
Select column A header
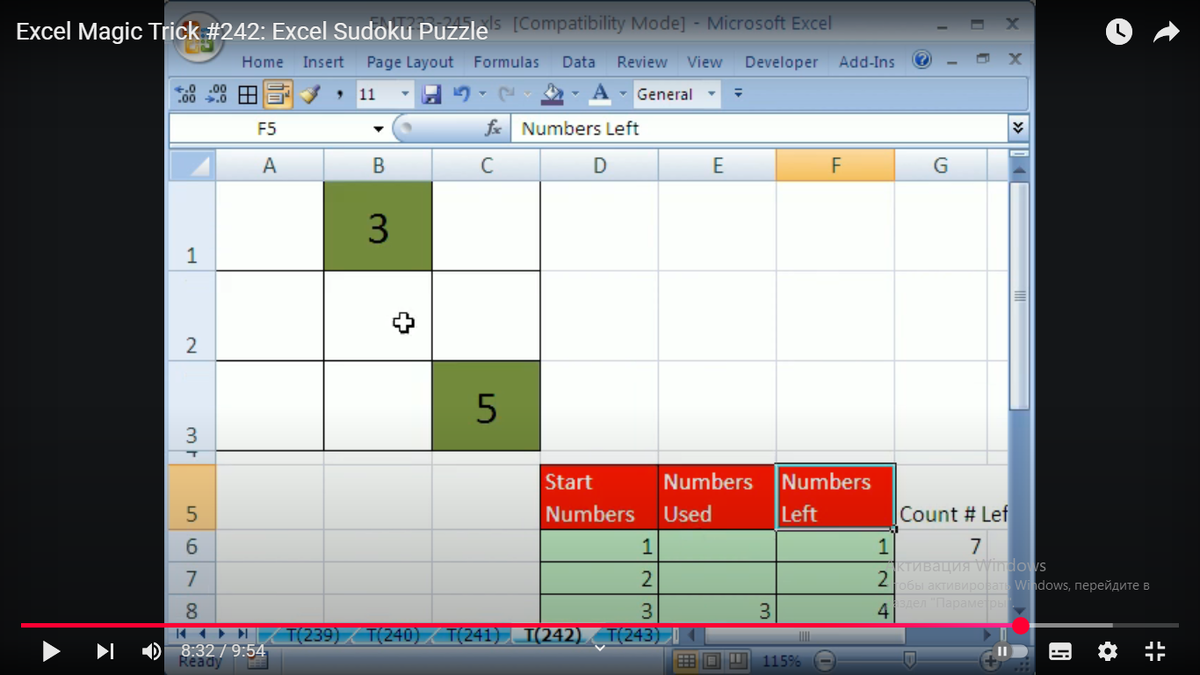click(269, 166)
